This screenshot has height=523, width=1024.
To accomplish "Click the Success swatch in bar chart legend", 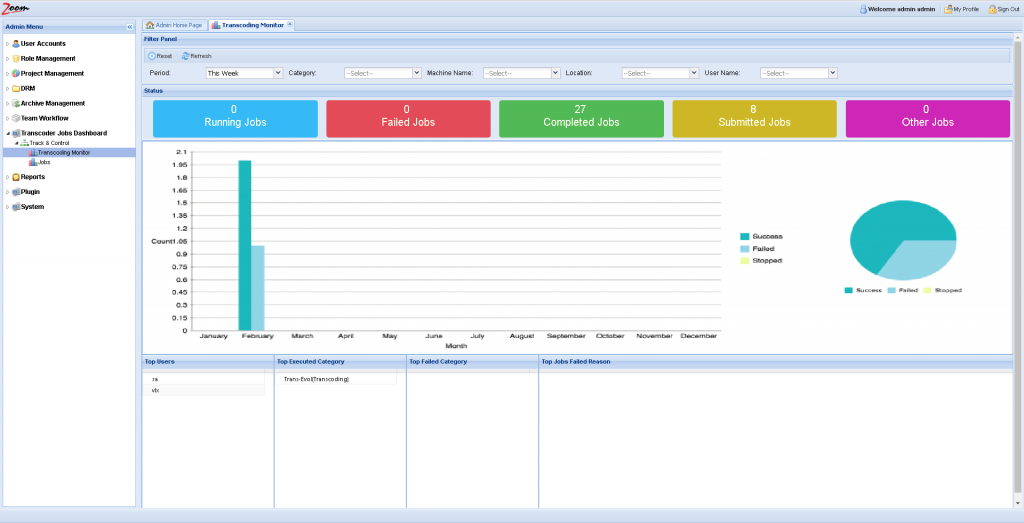I will [744, 236].
